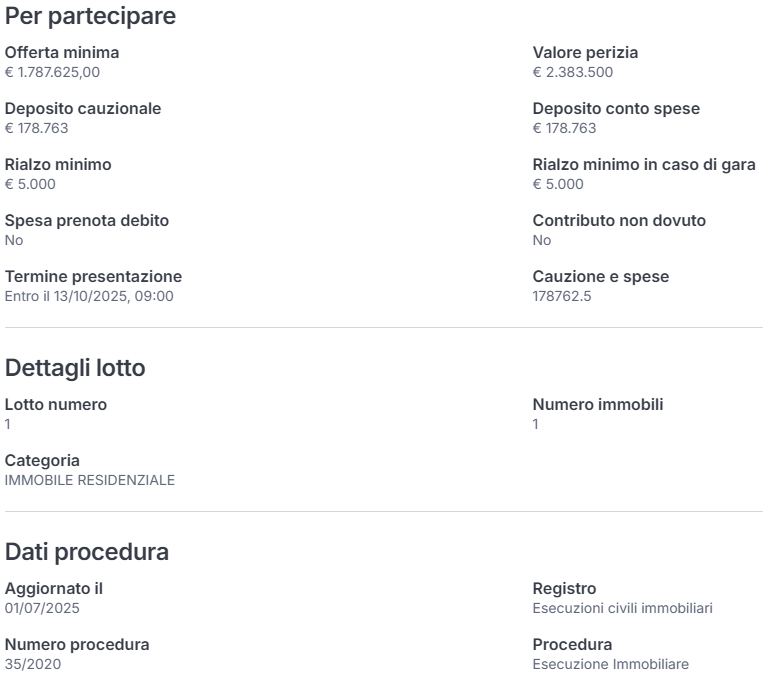Click the Rialzo minimo in caso di gara label
763x680 pixels.
[644, 165]
